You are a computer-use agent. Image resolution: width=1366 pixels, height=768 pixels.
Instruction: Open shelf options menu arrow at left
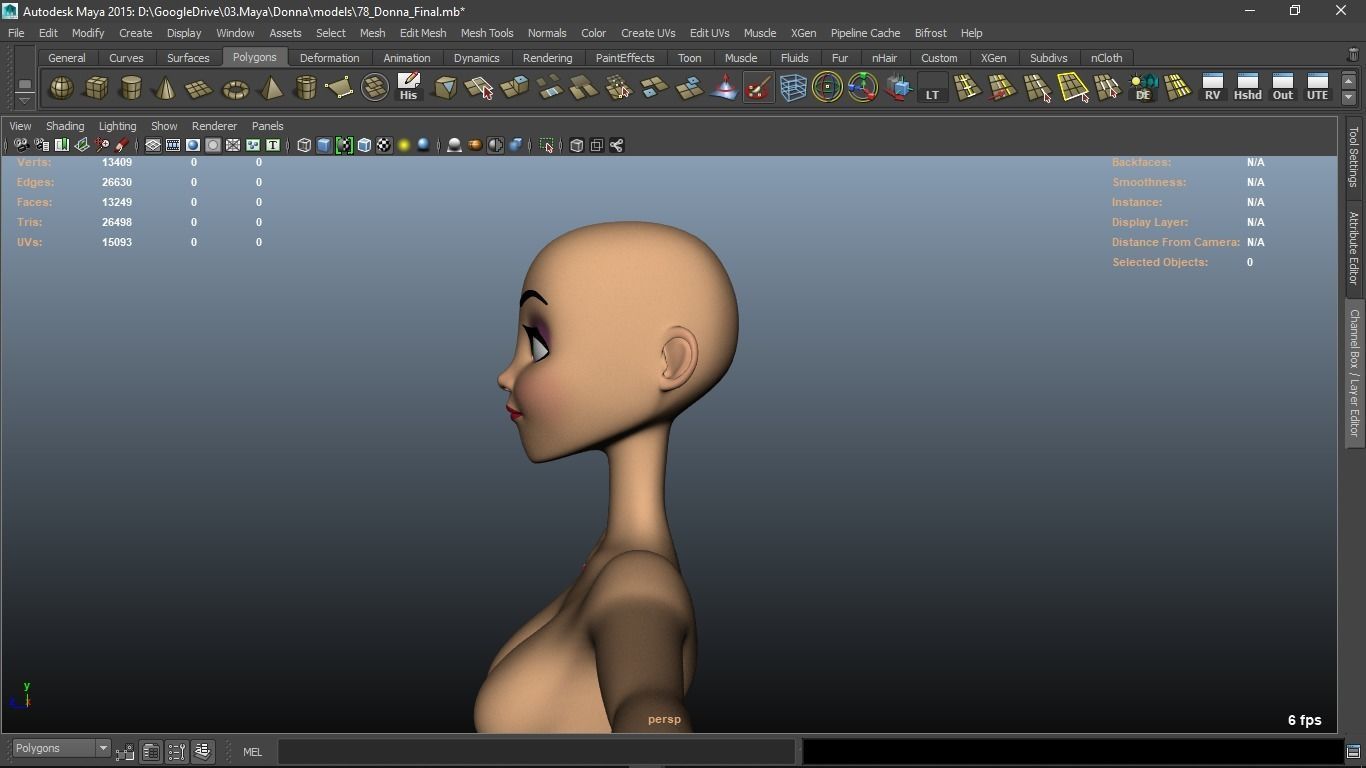25,101
